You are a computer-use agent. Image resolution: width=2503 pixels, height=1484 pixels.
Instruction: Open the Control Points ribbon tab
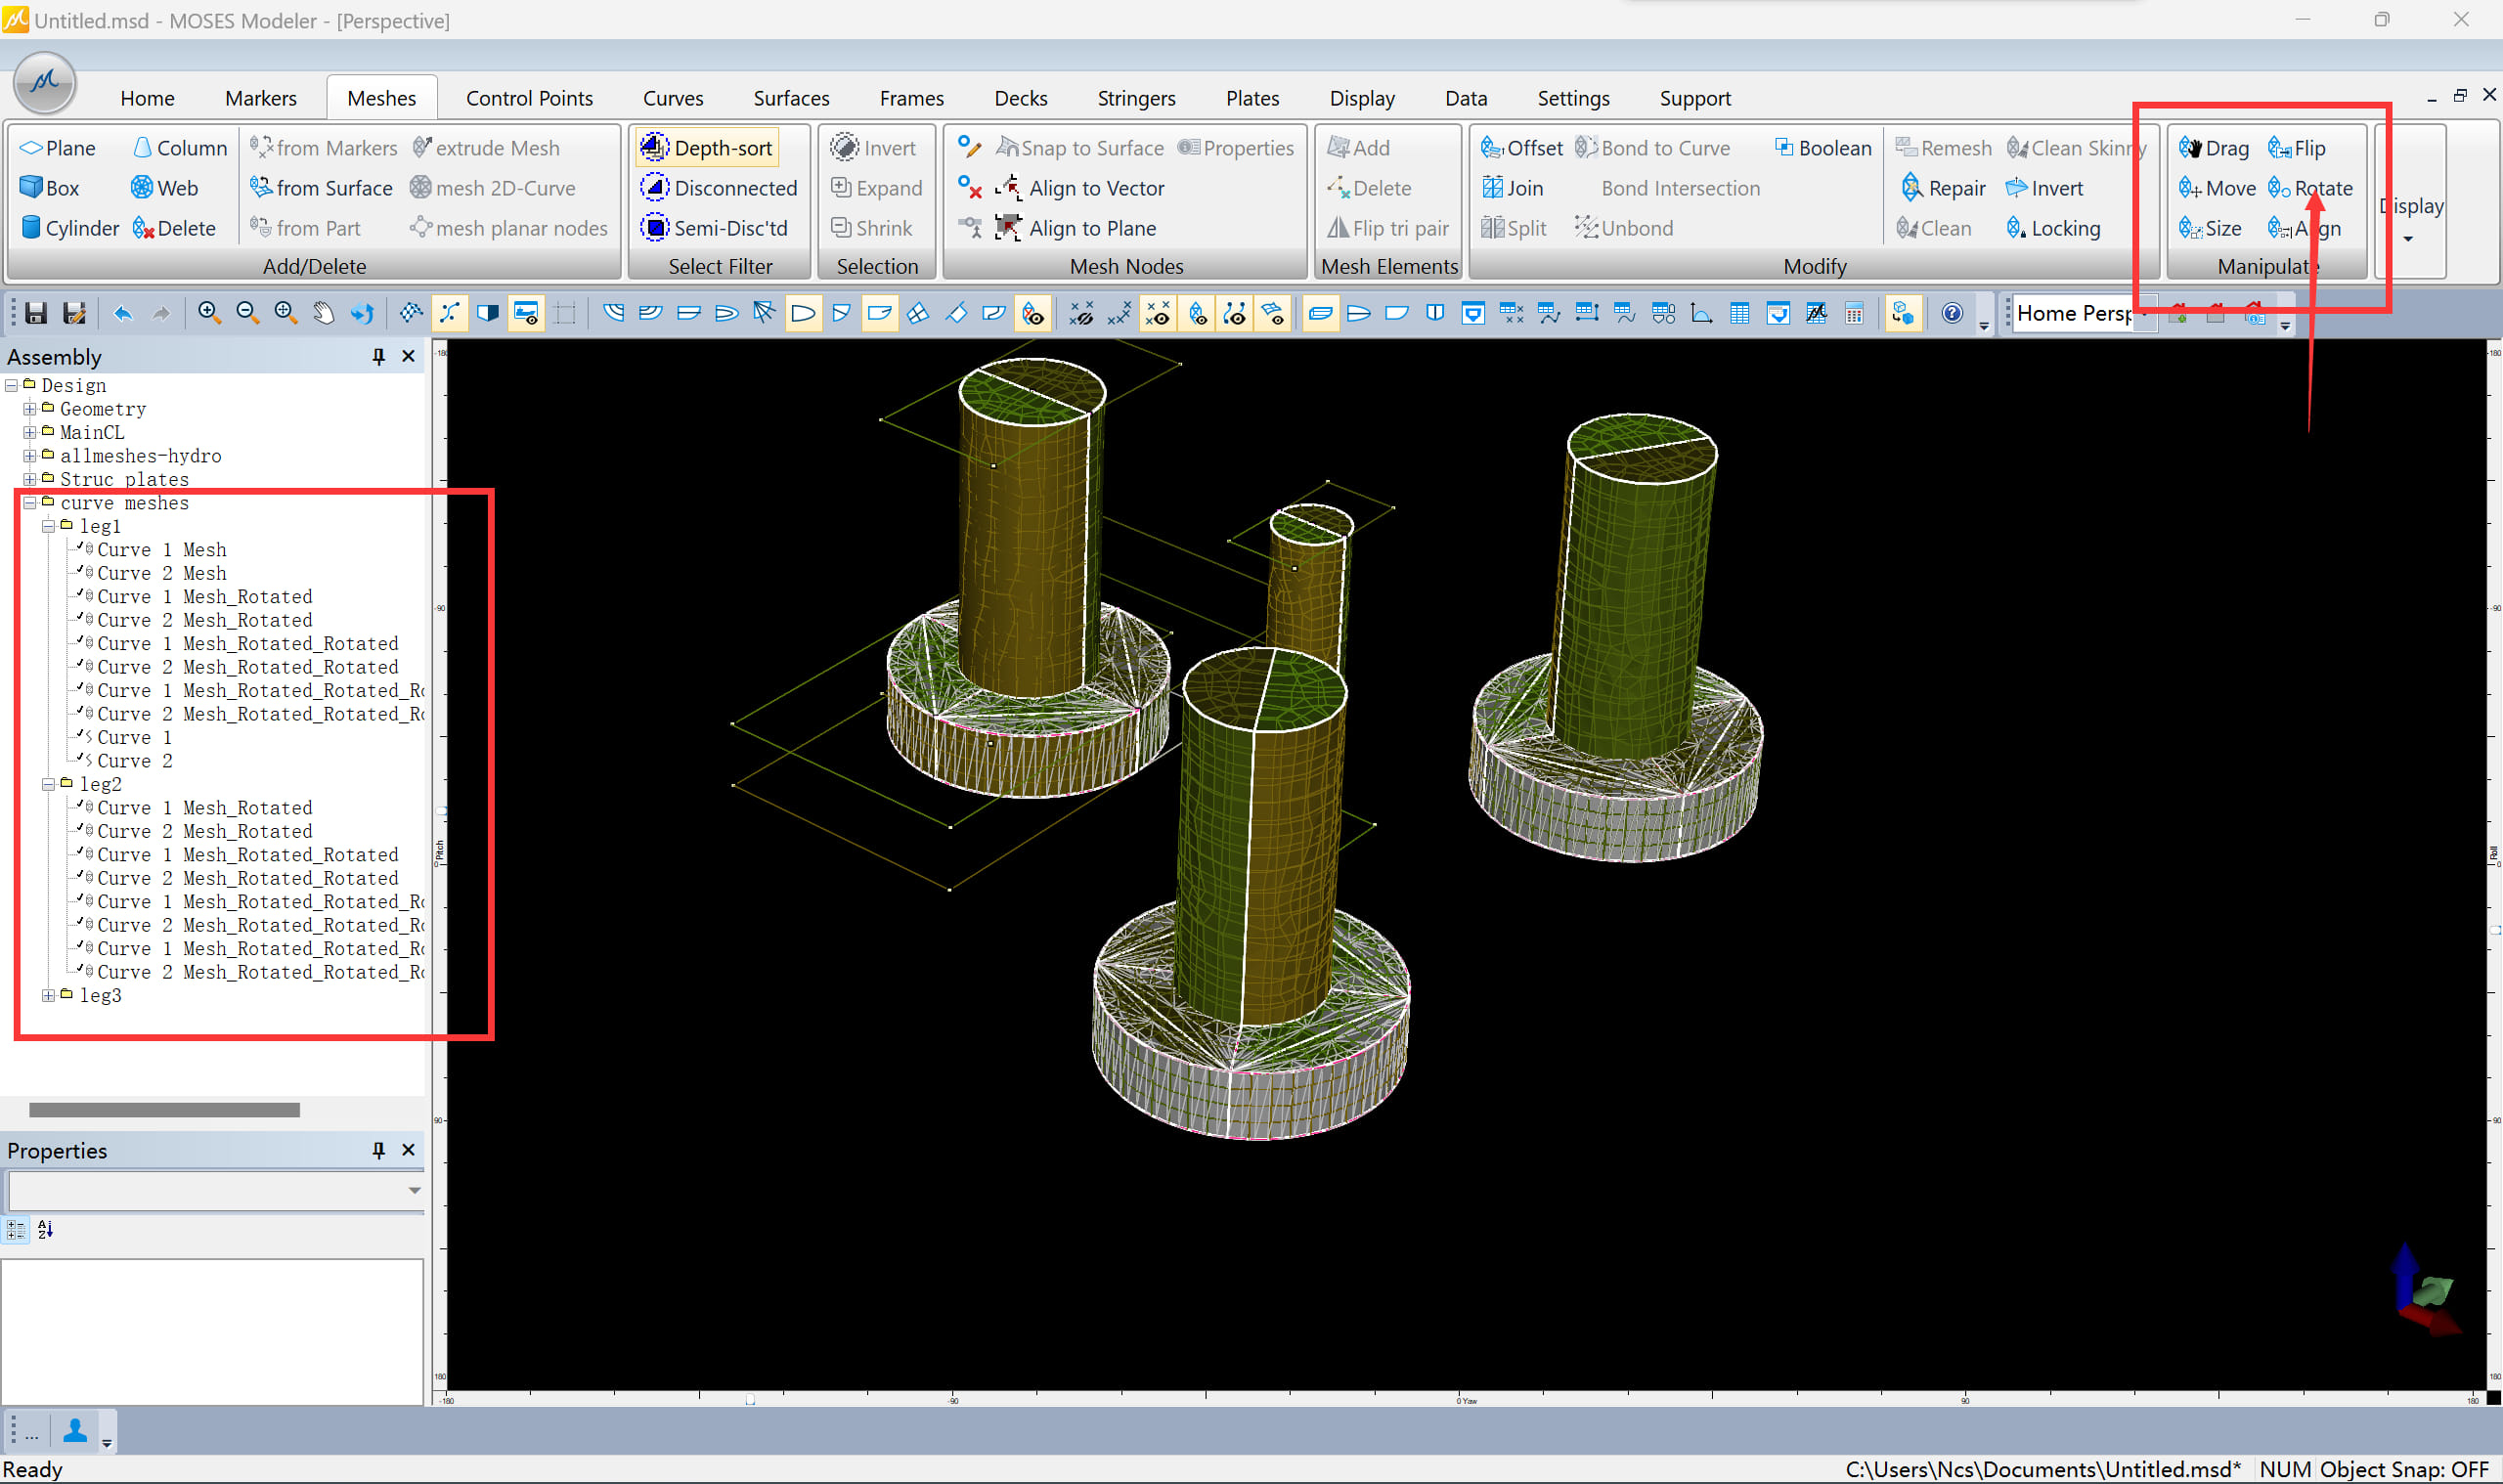click(528, 98)
